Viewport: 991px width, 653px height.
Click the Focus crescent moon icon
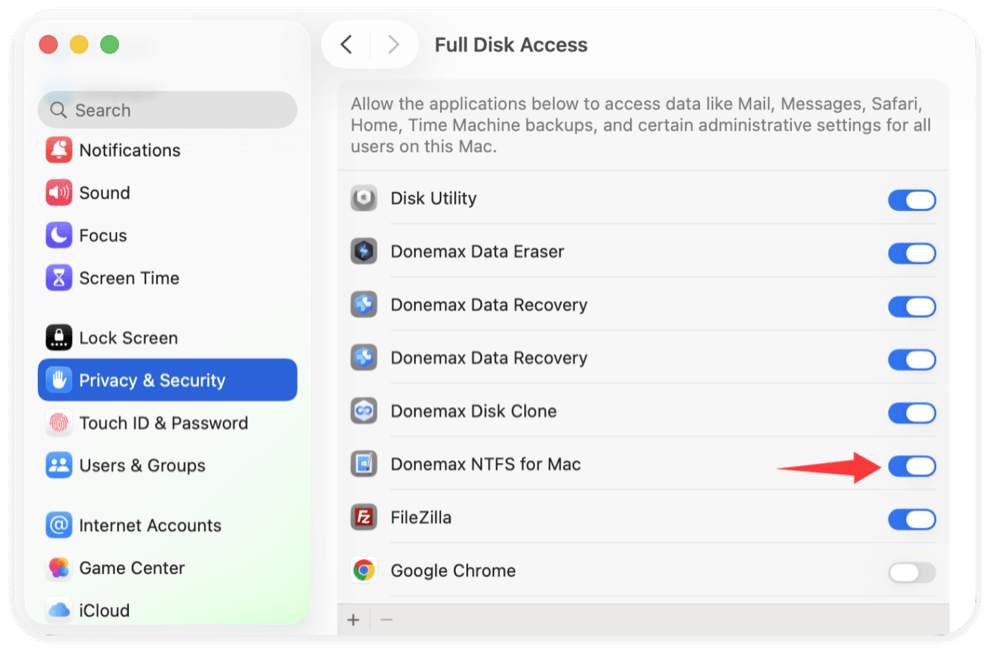click(x=58, y=235)
